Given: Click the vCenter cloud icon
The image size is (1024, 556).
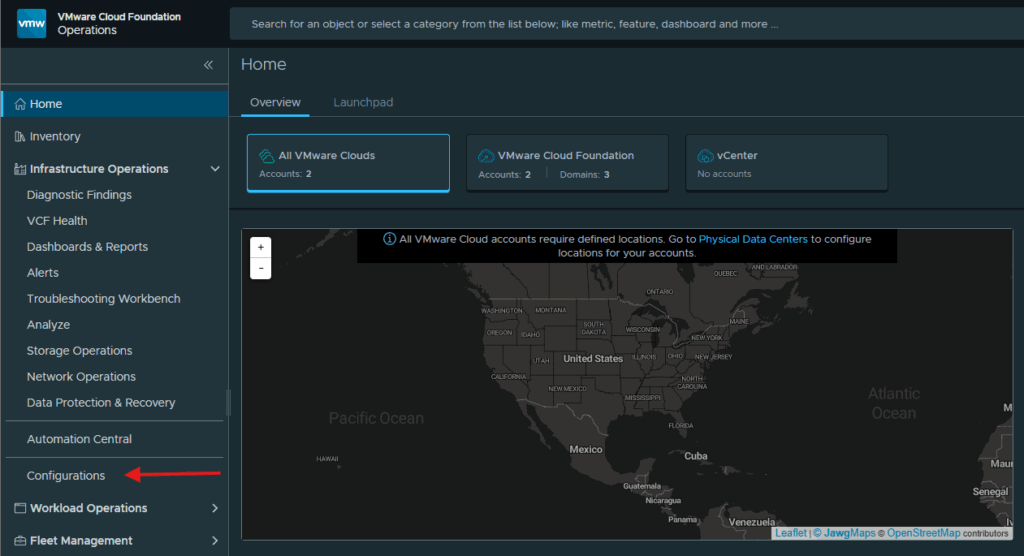Looking at the screenshot, I should [x=705, y=155].
